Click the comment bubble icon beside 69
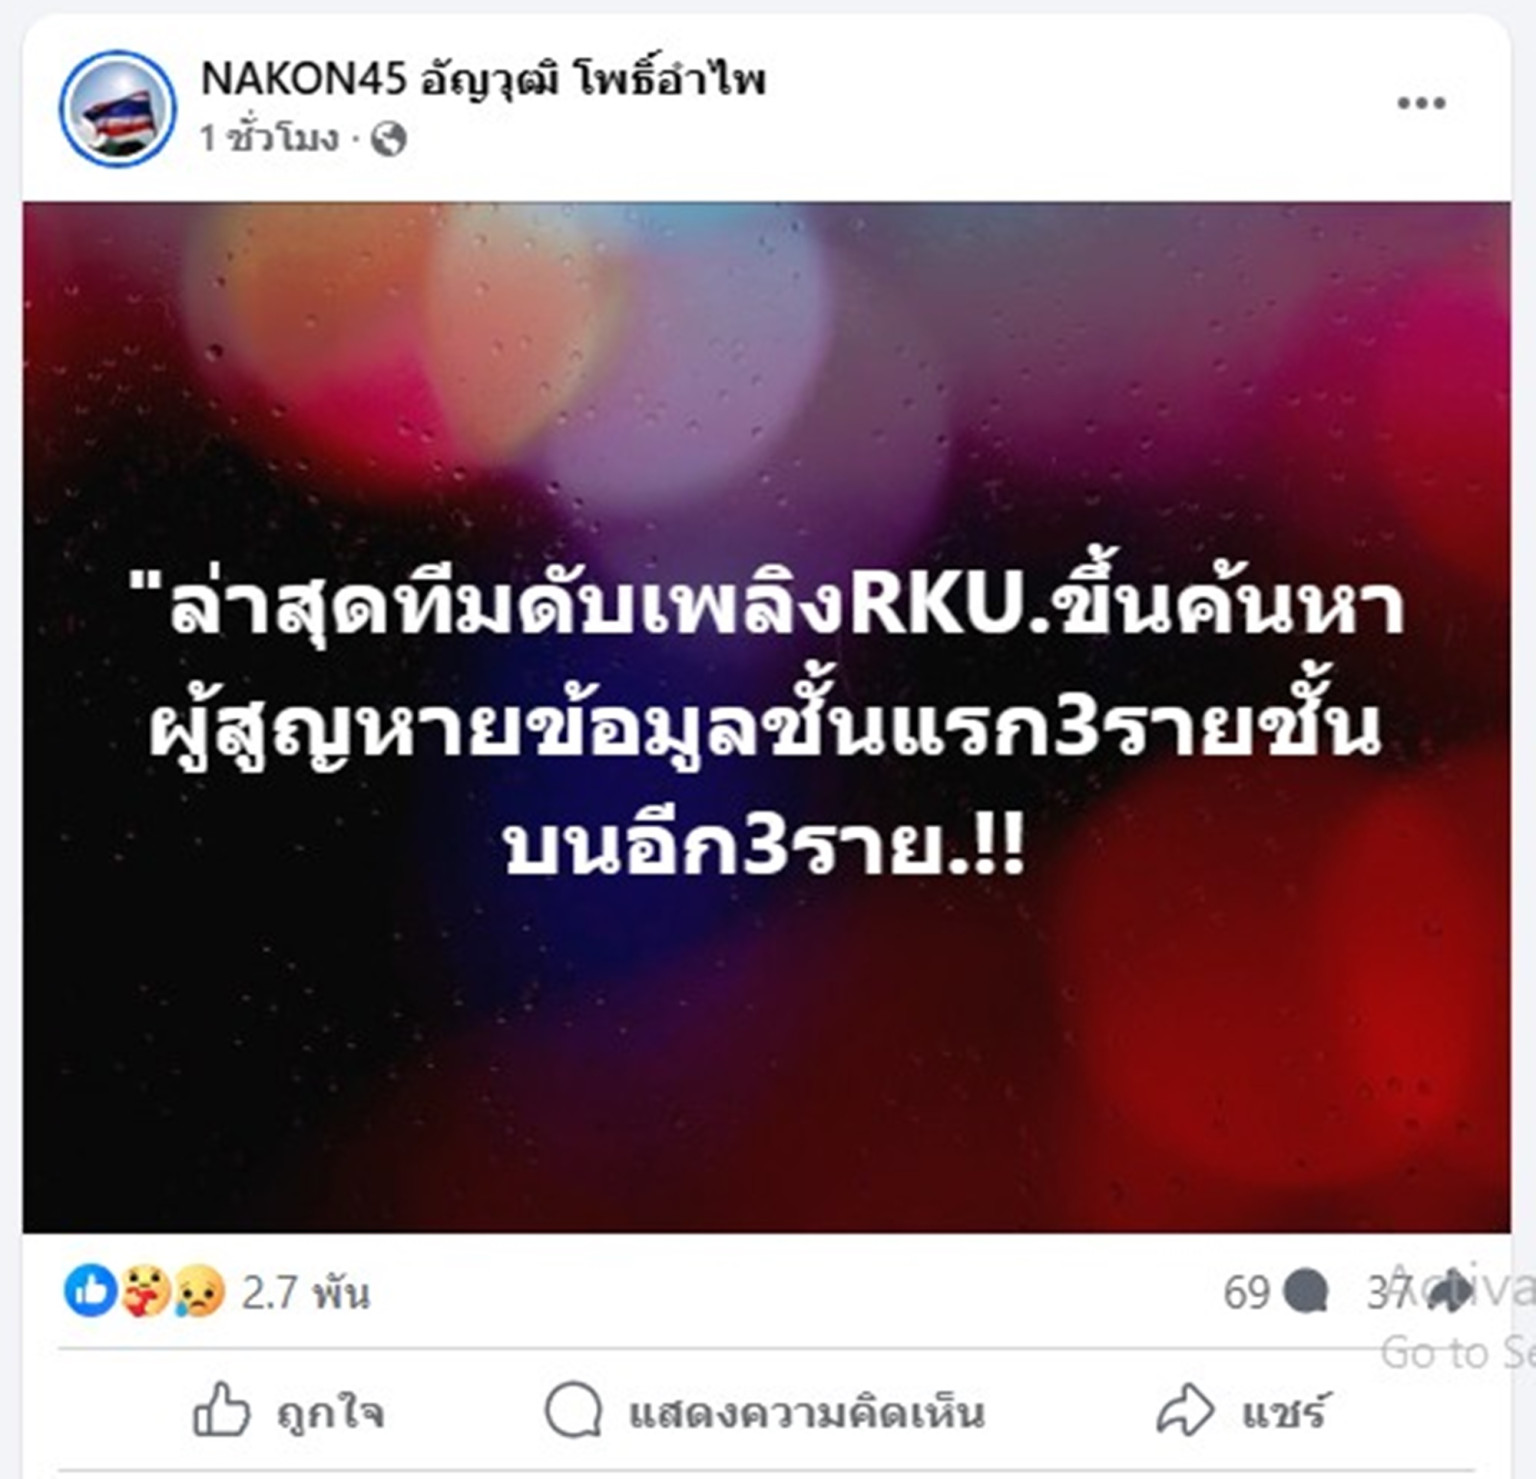Screen dimensions: 1536x1479 coord(1305,1291)
